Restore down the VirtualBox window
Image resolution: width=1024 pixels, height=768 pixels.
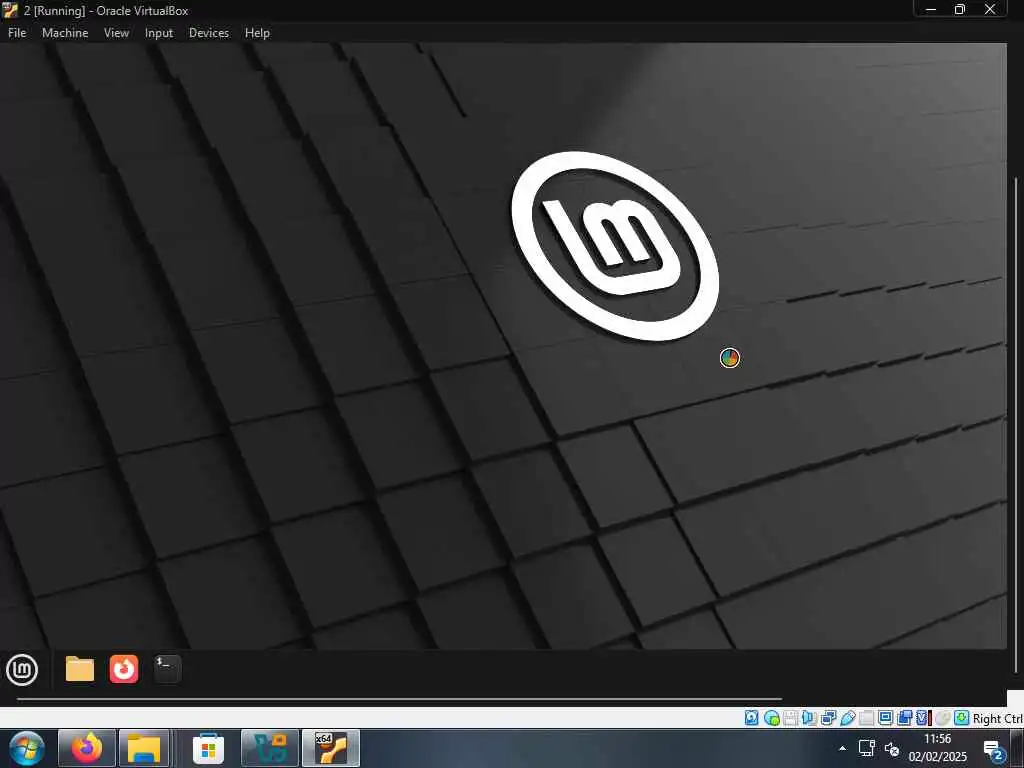point(960,9)
